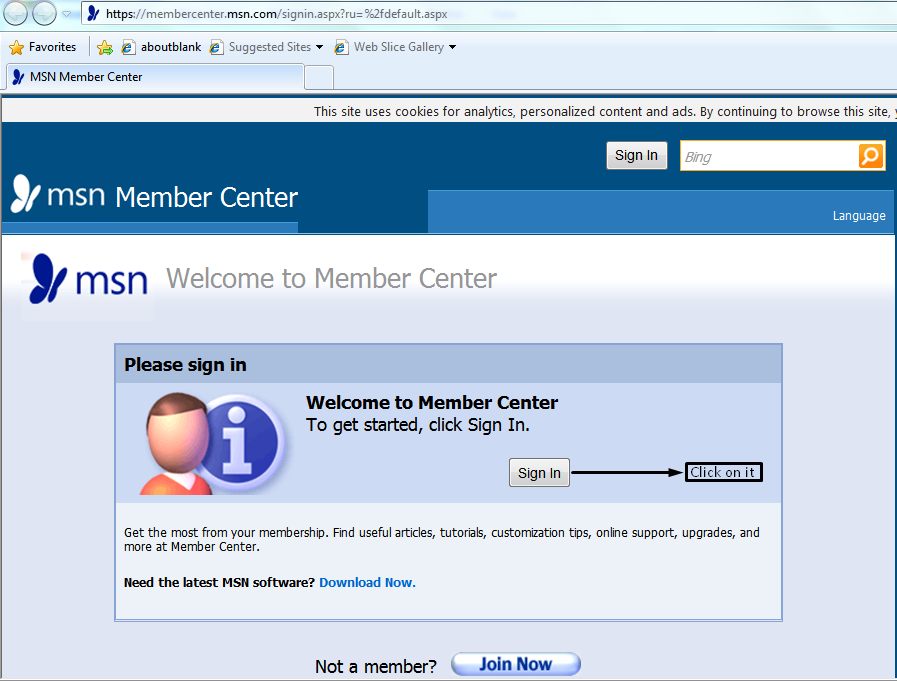Click the blue msn butterfly logo

point(88,279)
